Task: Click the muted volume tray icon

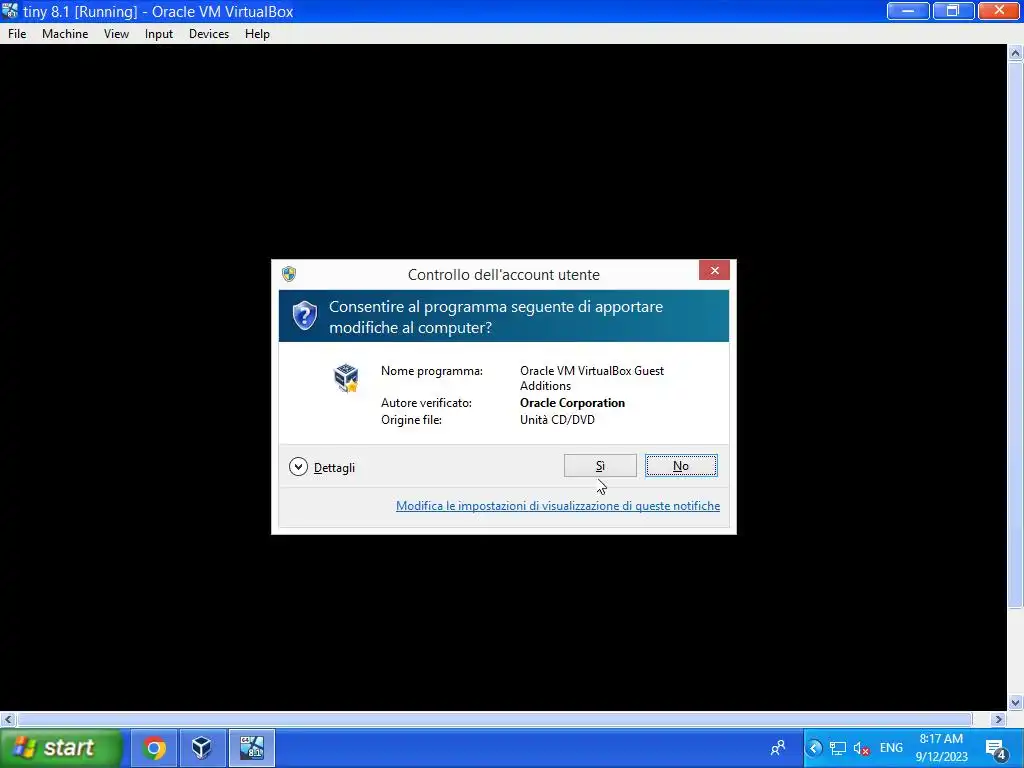Action: [861, 748]
